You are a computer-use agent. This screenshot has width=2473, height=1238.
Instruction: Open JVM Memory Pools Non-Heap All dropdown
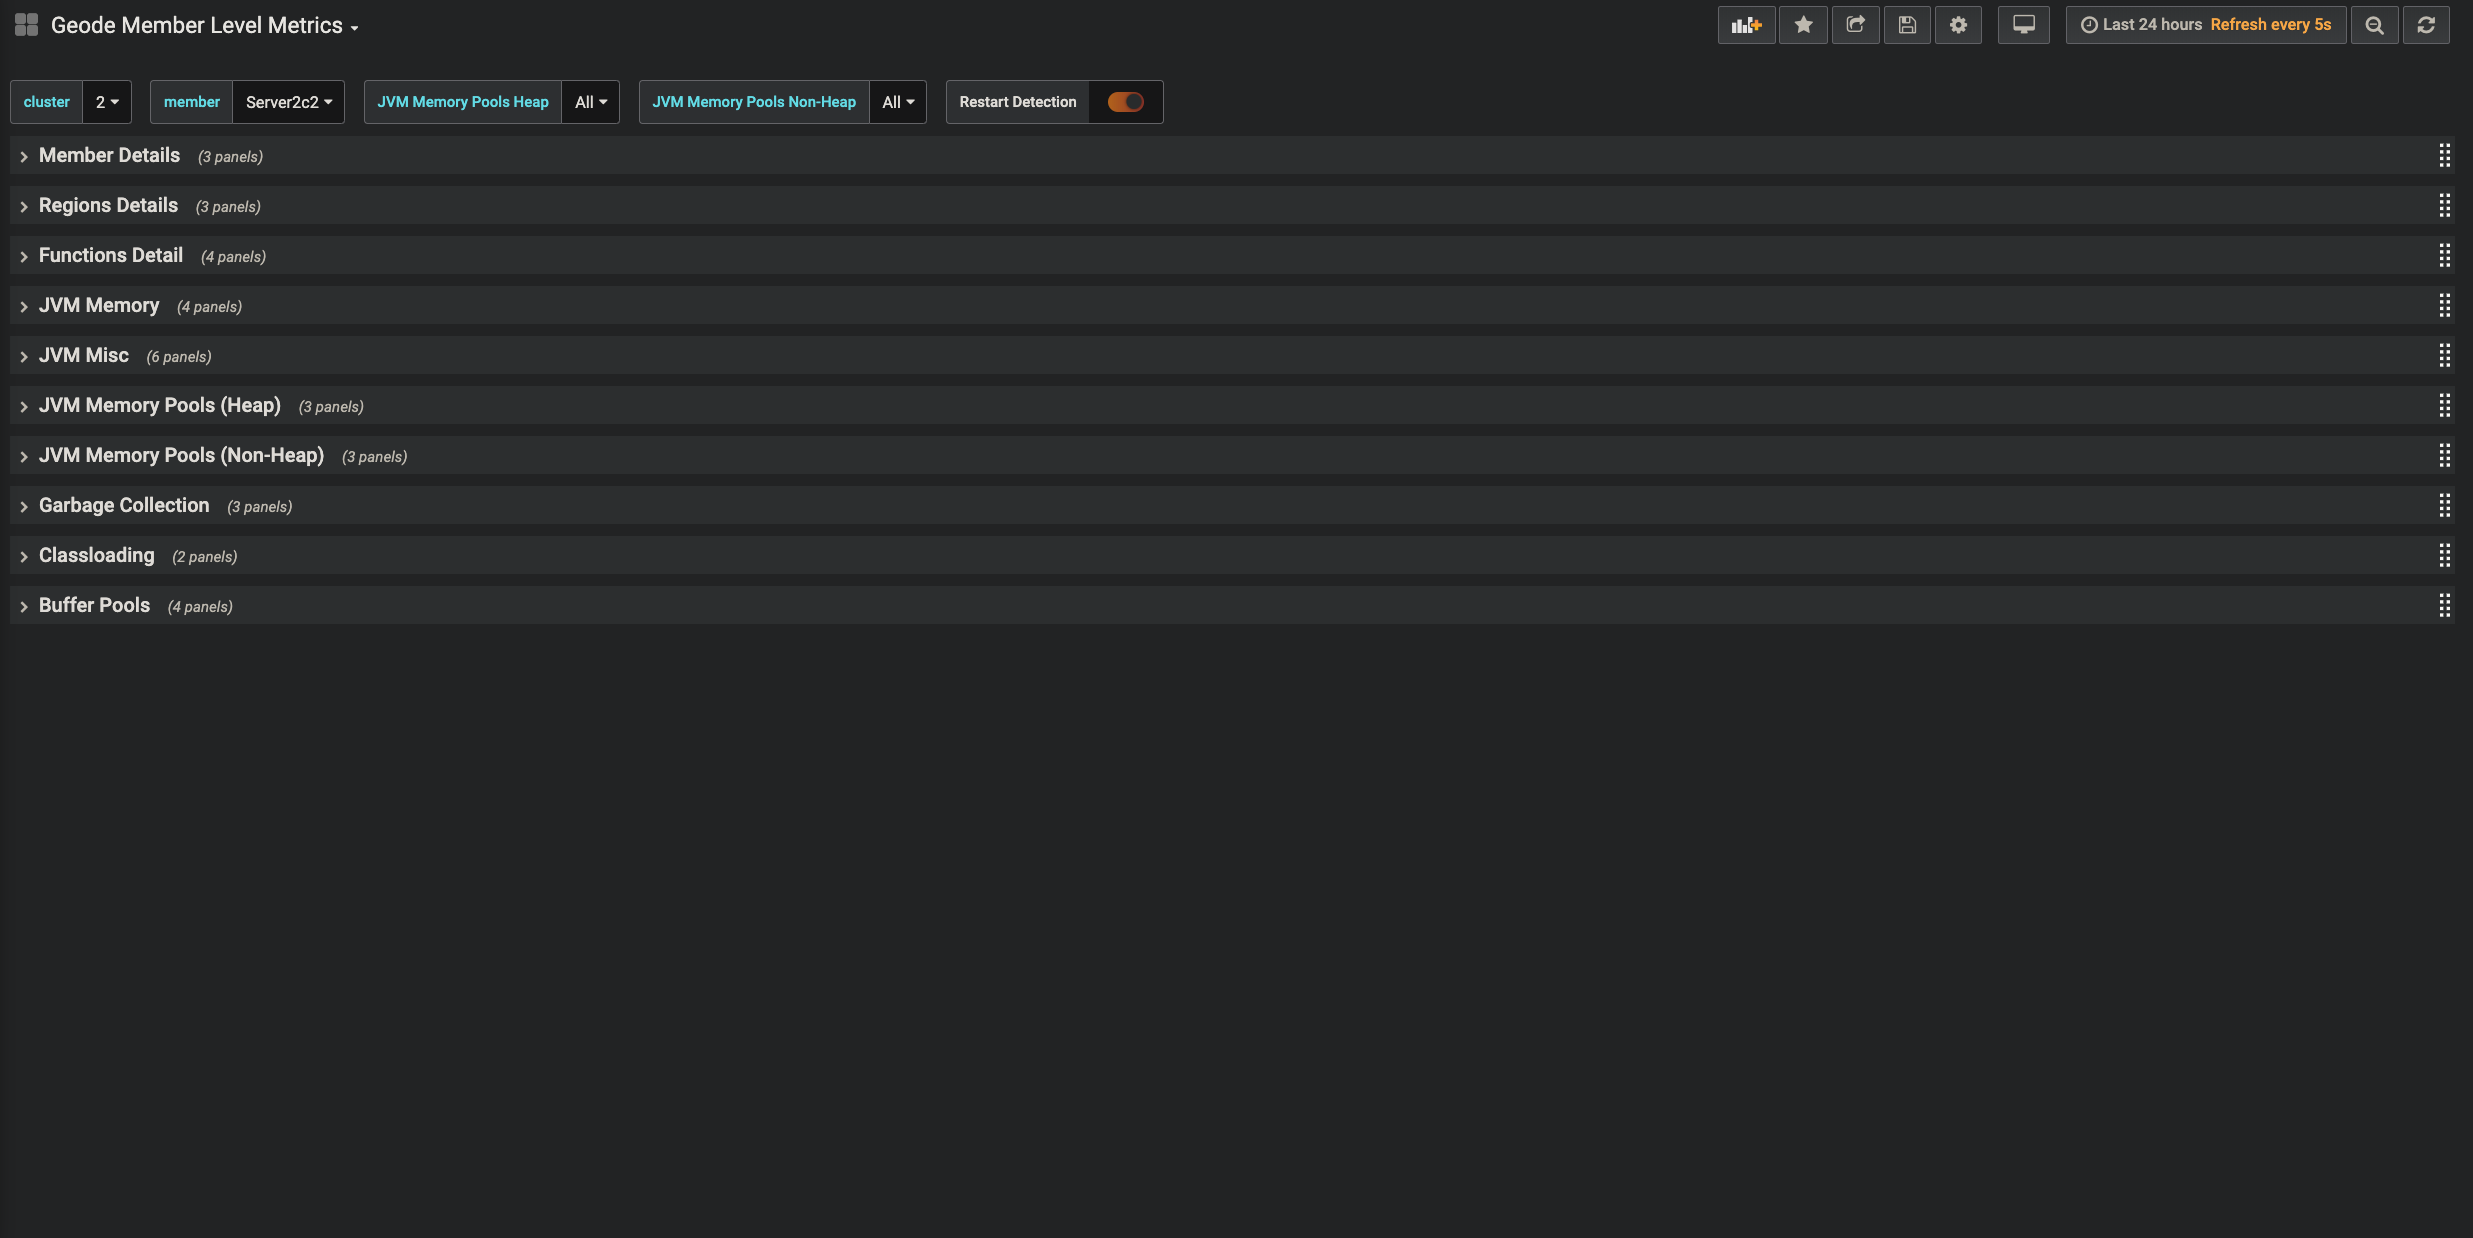pyautogui.click(x=898, y=102)
